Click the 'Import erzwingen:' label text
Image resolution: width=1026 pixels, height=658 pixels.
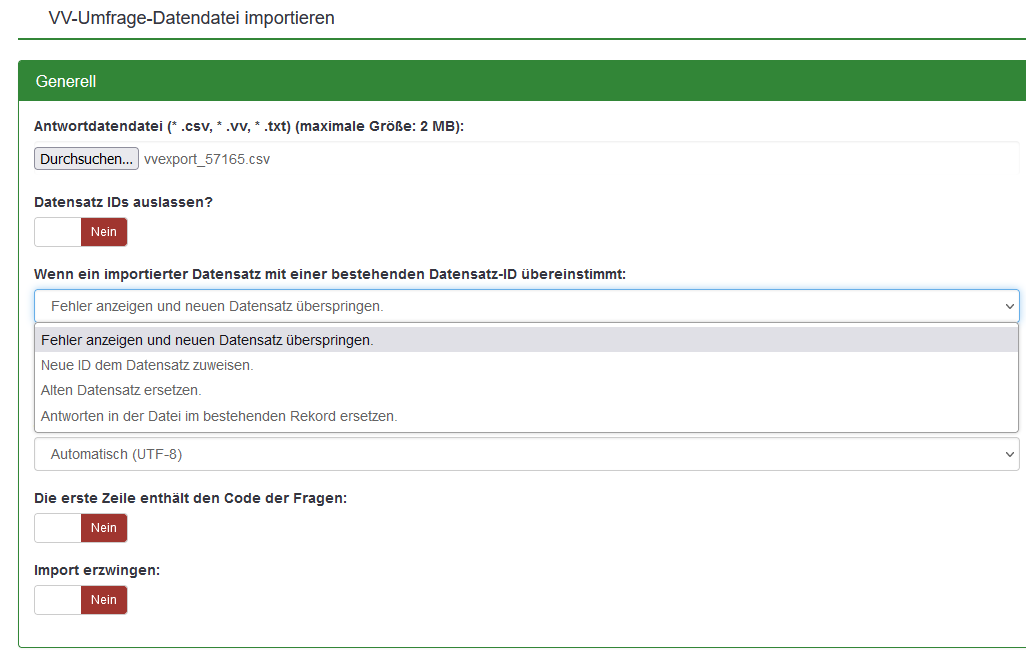[x=97, y=570]
